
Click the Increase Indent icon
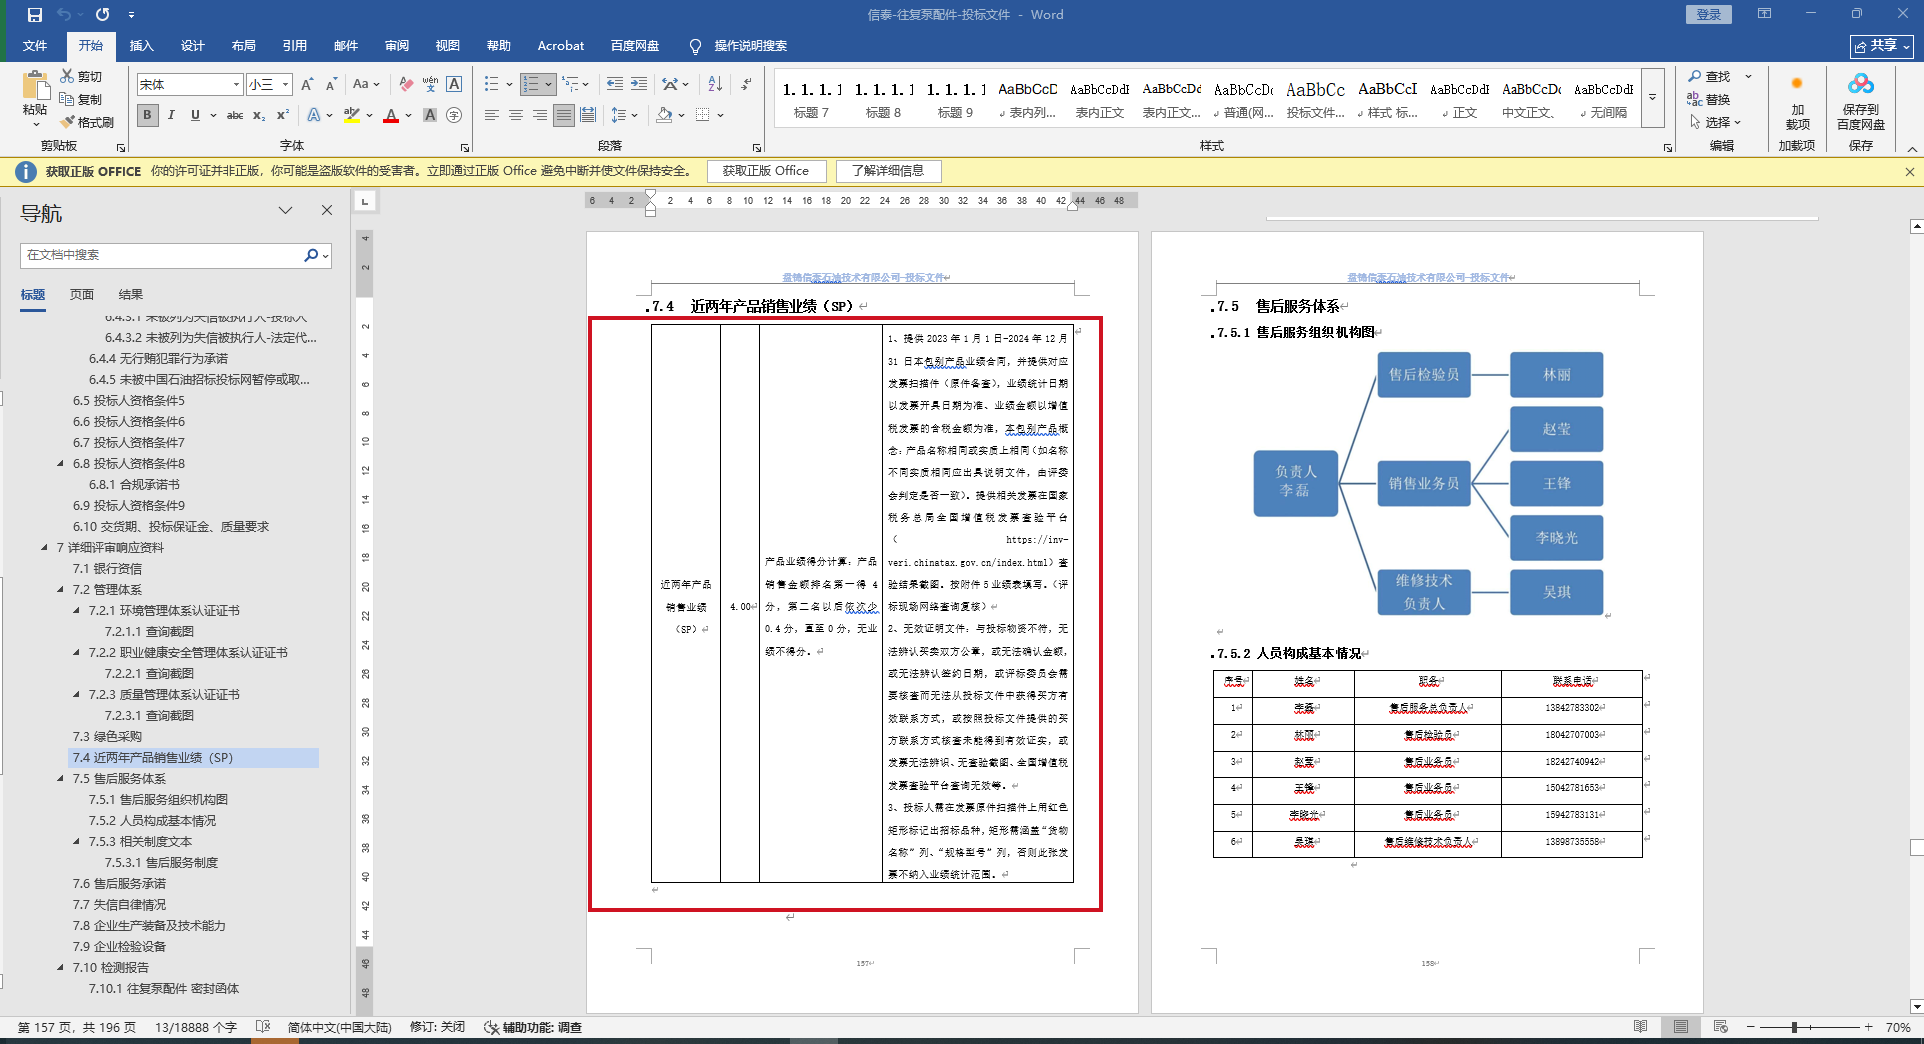639,85
